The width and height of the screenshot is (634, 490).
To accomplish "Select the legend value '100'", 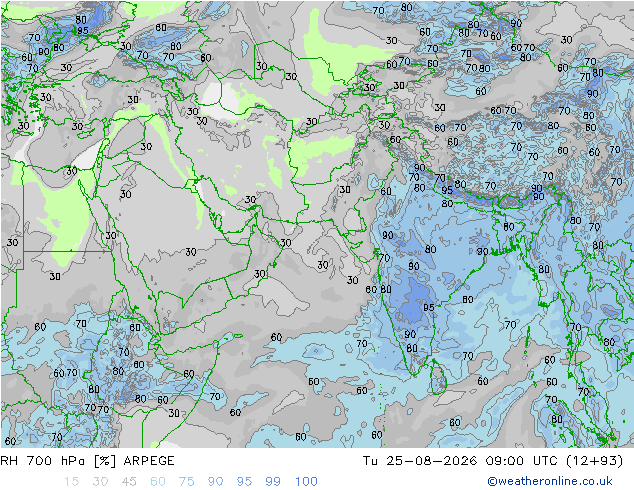I will [x=306, y=482].
